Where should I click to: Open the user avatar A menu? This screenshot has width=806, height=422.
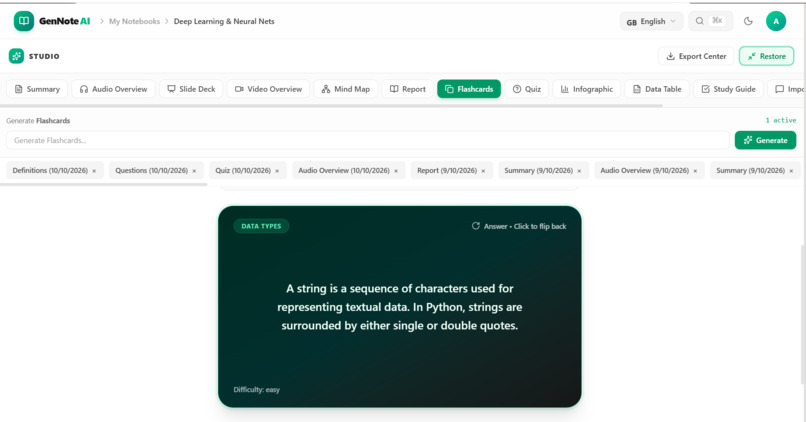pos(776,21)
